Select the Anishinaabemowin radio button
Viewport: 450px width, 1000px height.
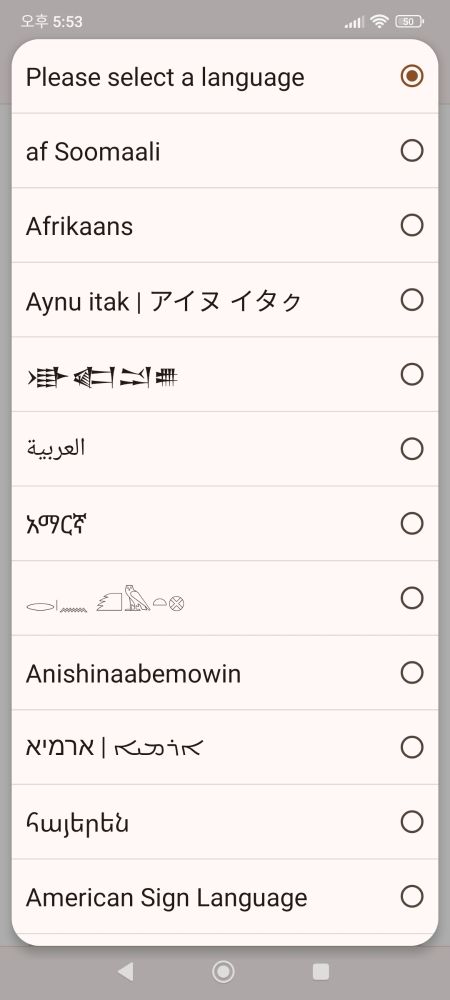click(x=412, y=672)
